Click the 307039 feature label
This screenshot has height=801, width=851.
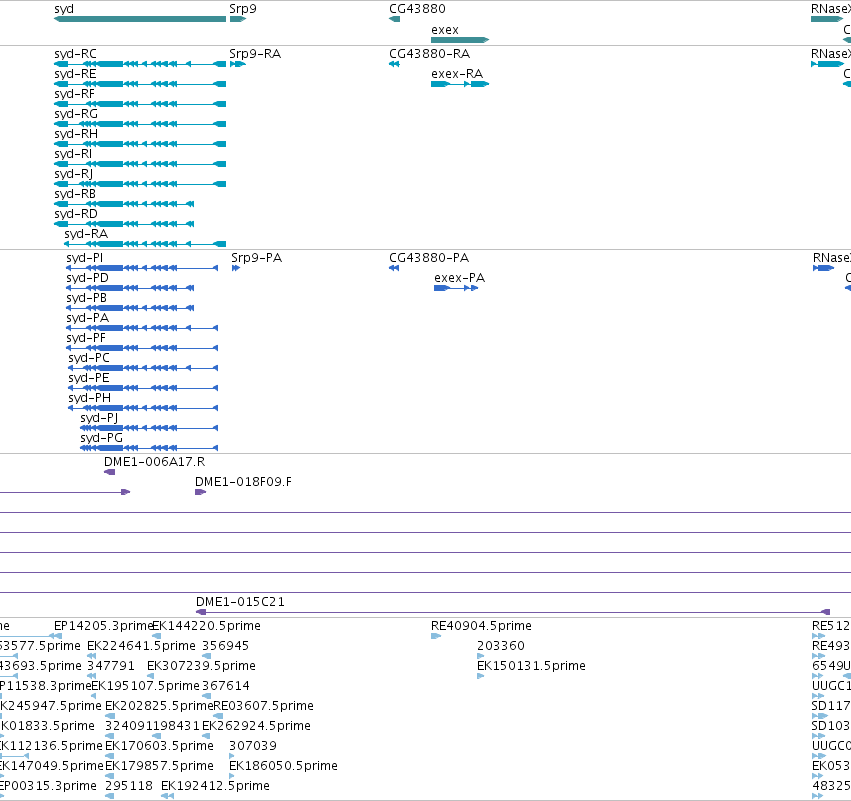(253, 746)
